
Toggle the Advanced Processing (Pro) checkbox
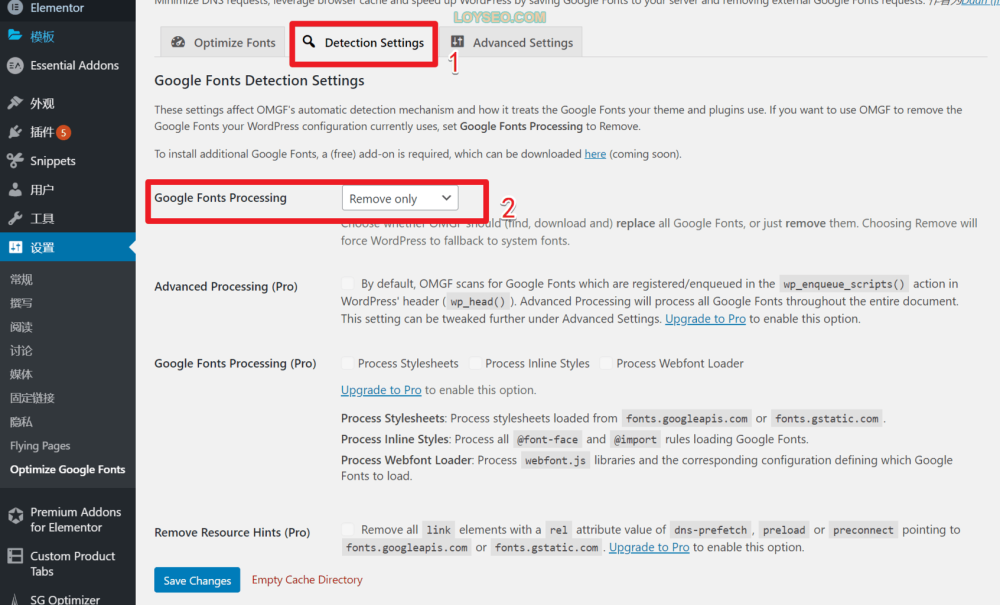[348, 283]
